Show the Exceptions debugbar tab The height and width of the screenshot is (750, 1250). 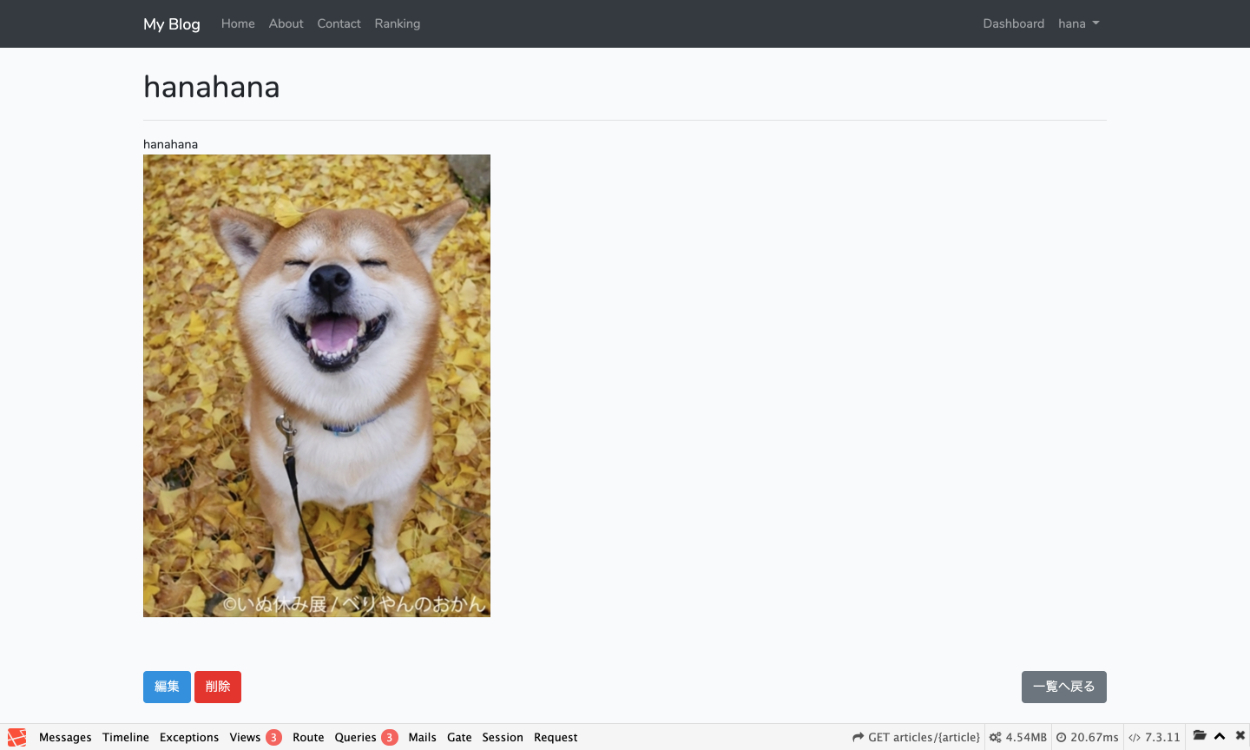pos(189,737)
